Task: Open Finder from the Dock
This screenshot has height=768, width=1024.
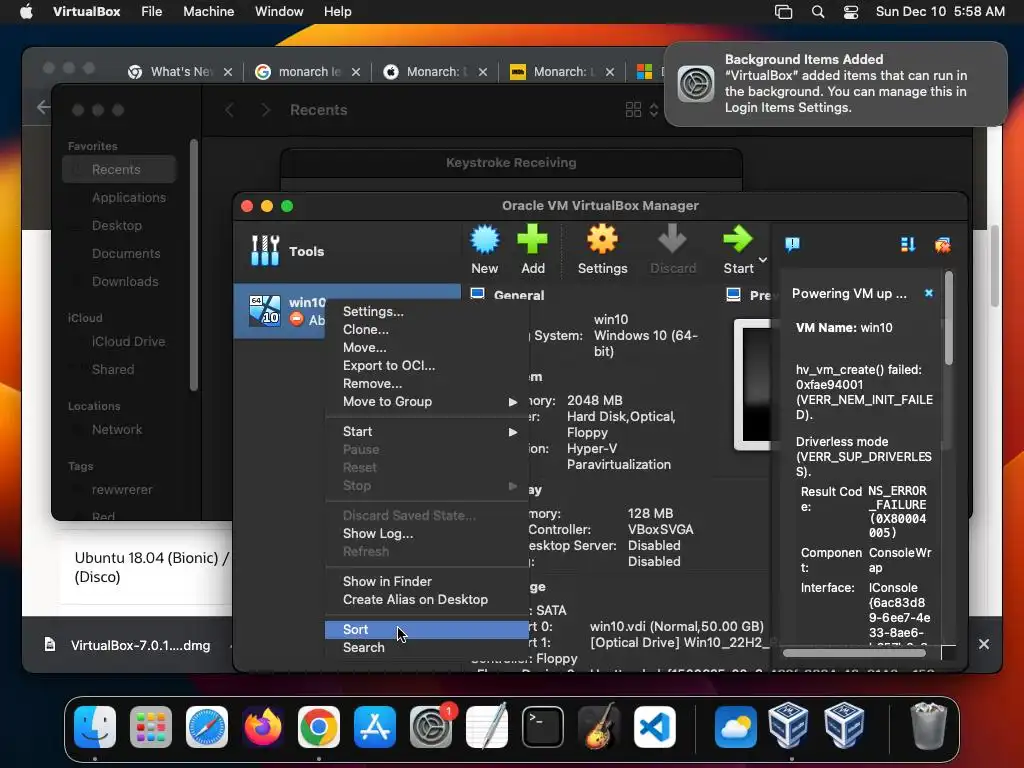Action: pos(95,727)
